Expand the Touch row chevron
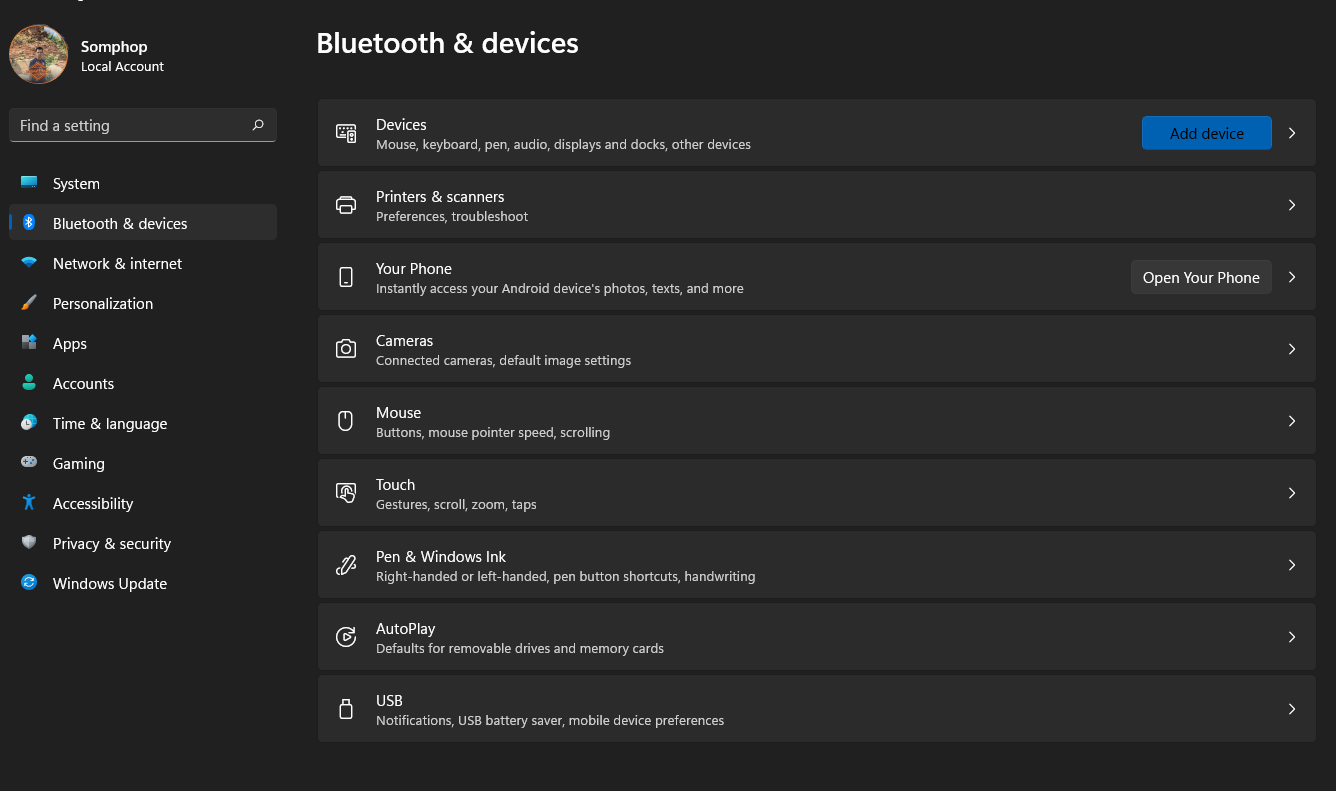Viewport: 1336px width, 791px height. point(1292,493)
